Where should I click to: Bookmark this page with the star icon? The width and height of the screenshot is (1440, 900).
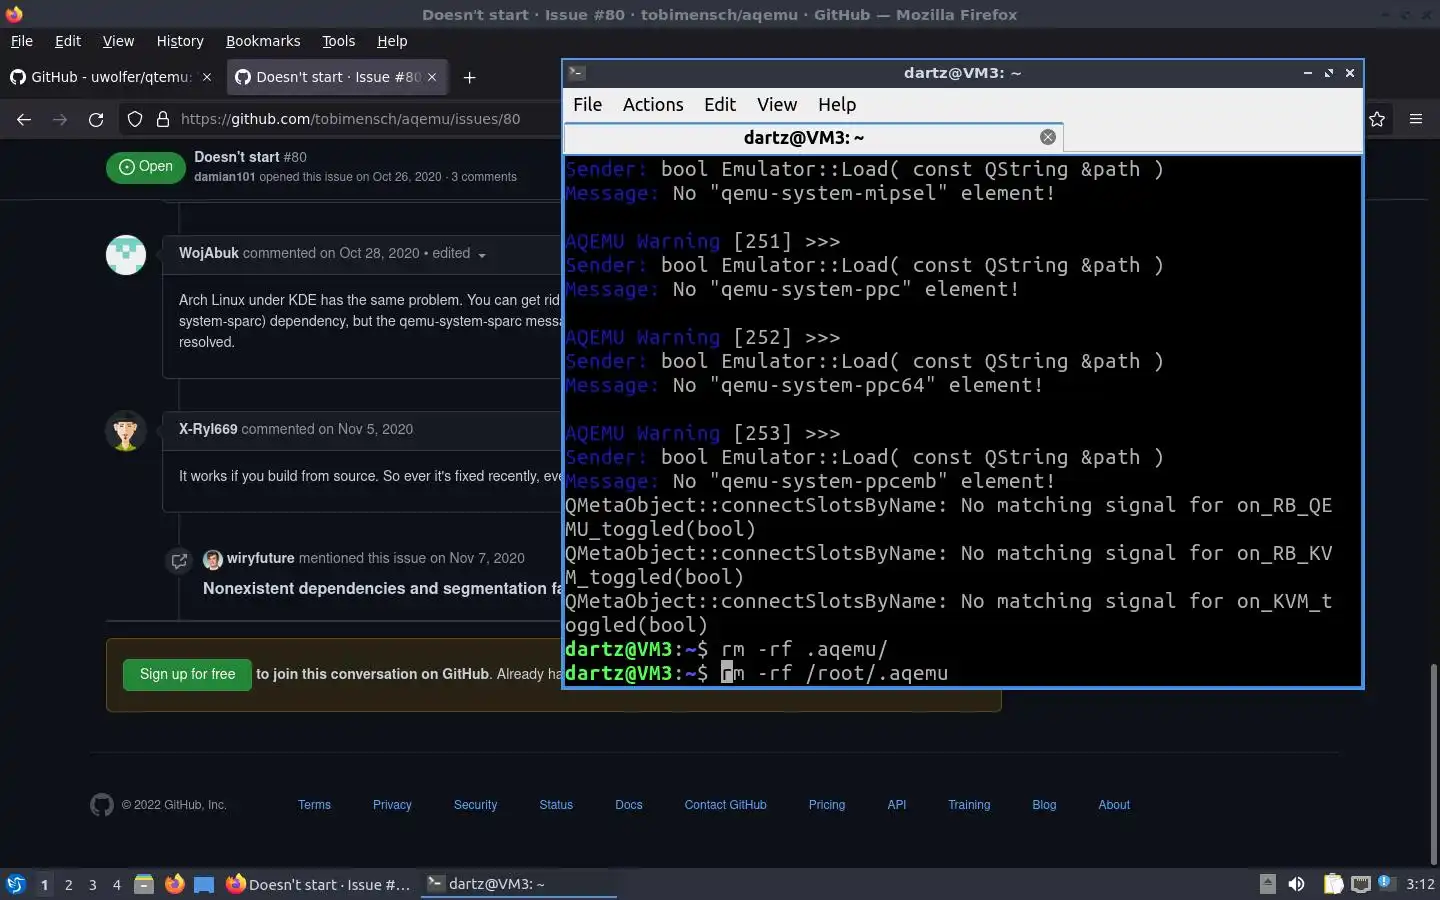click(x=1377, y=119)
